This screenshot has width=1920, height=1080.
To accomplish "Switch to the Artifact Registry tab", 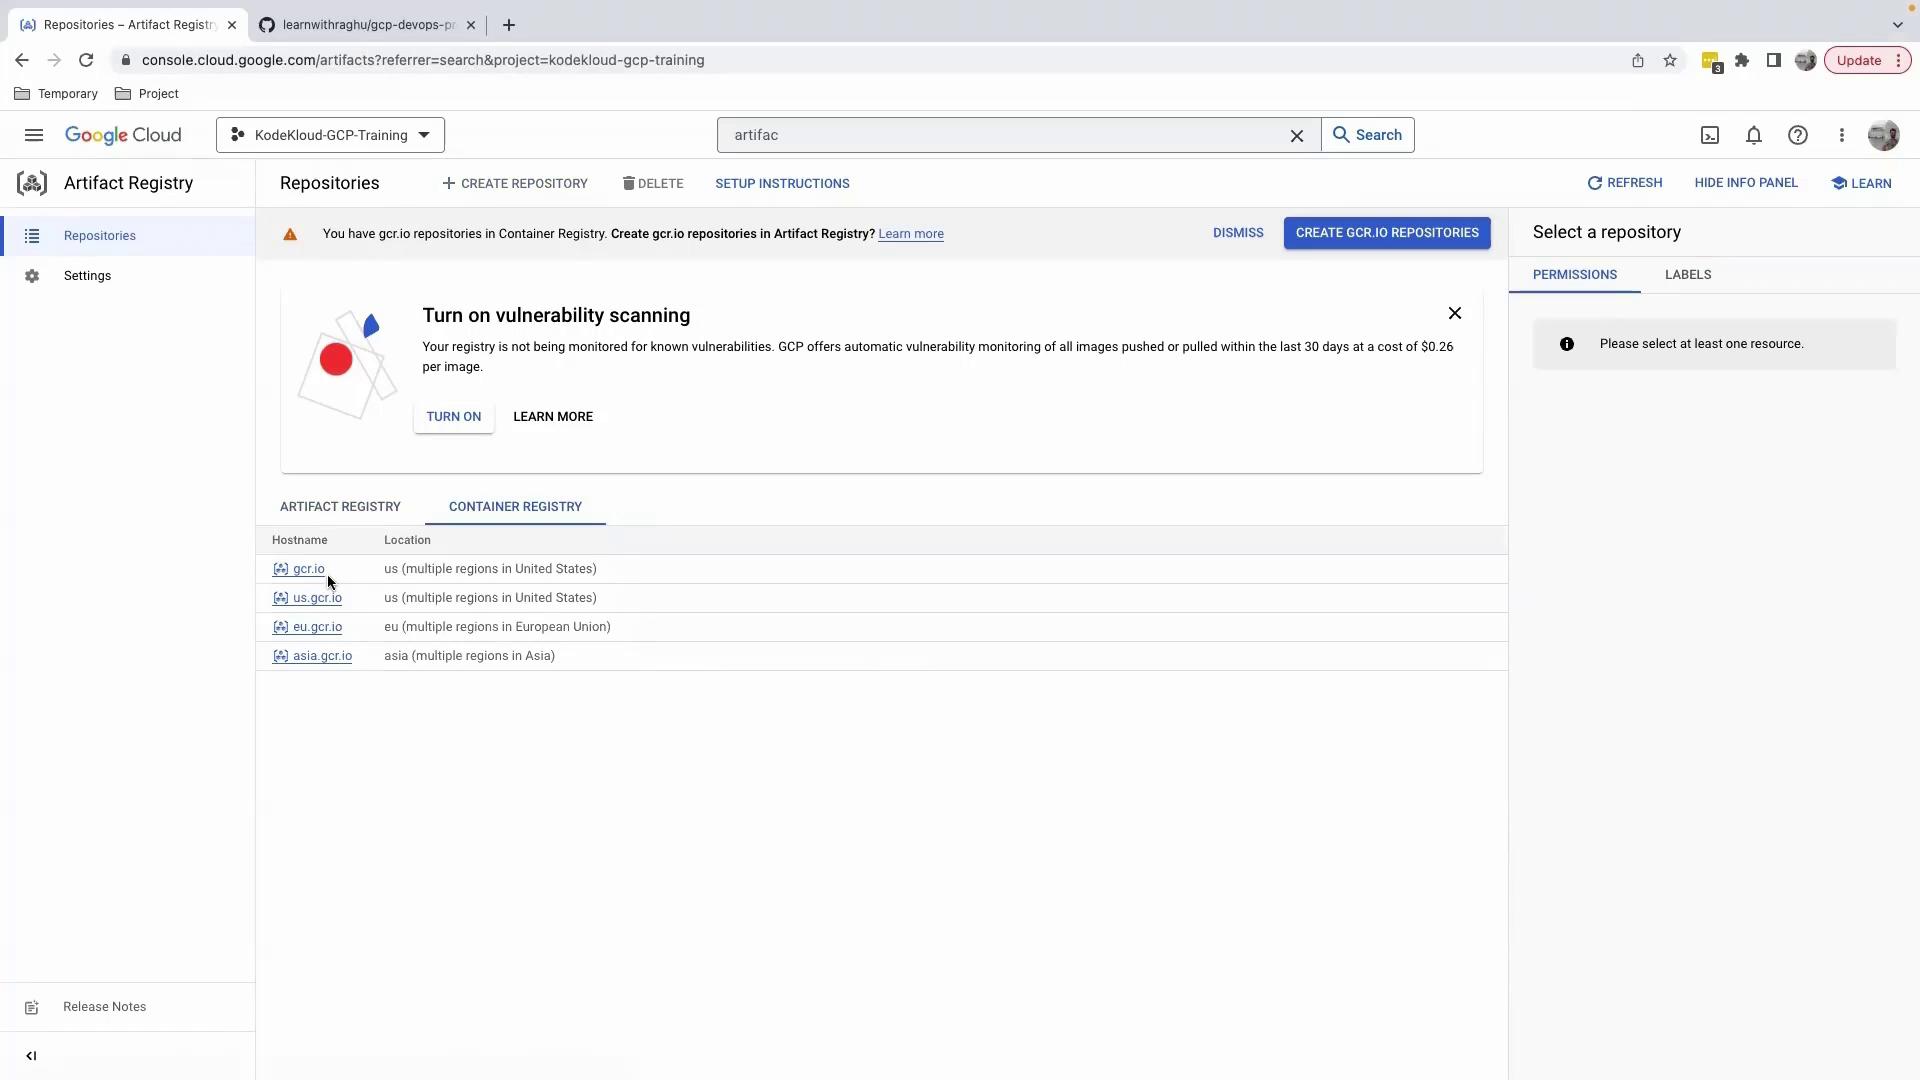I will pos(340,507).
